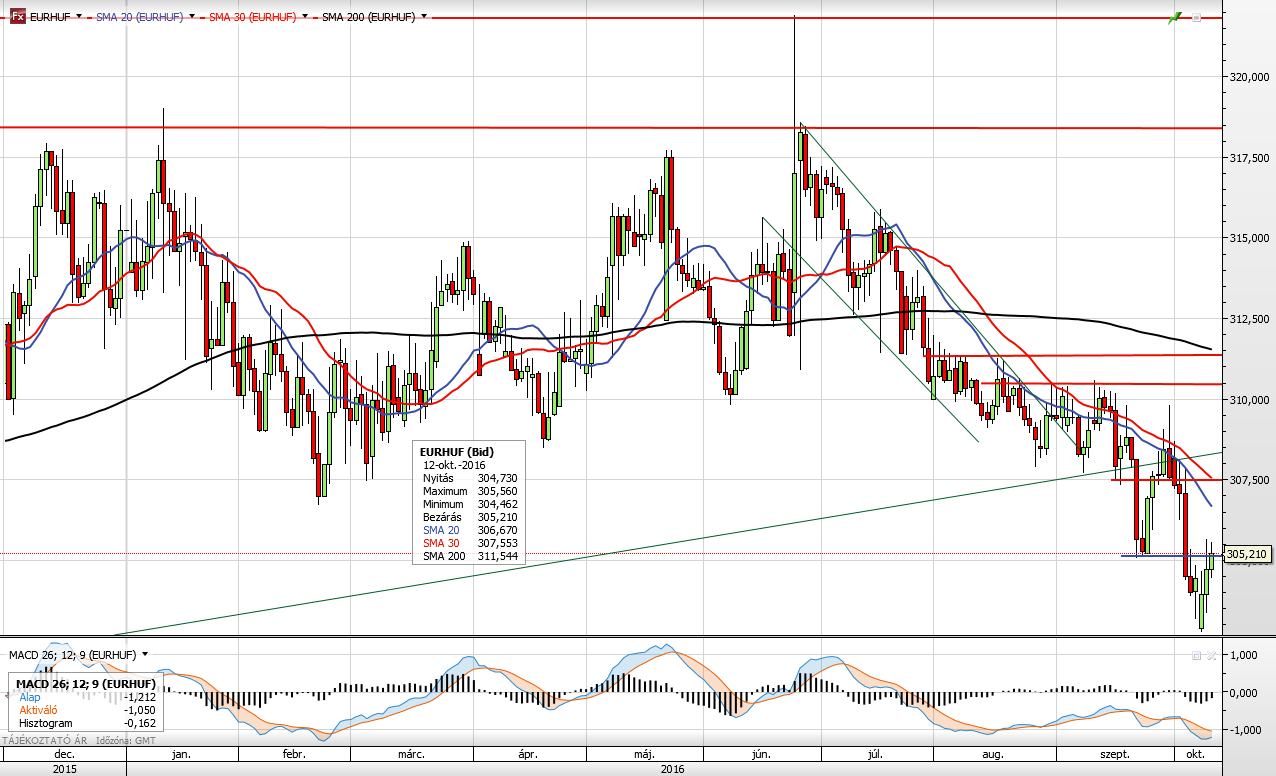Open the SMA 30 (EURHUF) dropdown arrow
The image size is (1276, 776).
(304, 17)
